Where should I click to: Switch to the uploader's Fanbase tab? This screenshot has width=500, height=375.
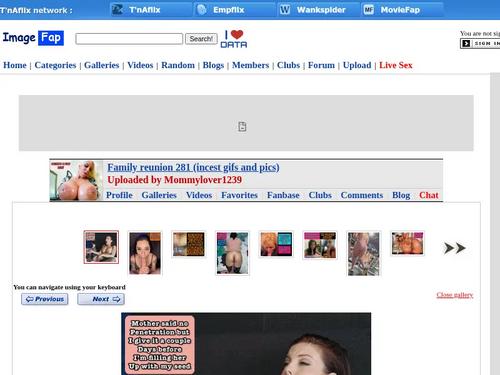pyautogui.click(x=283, y=195)
